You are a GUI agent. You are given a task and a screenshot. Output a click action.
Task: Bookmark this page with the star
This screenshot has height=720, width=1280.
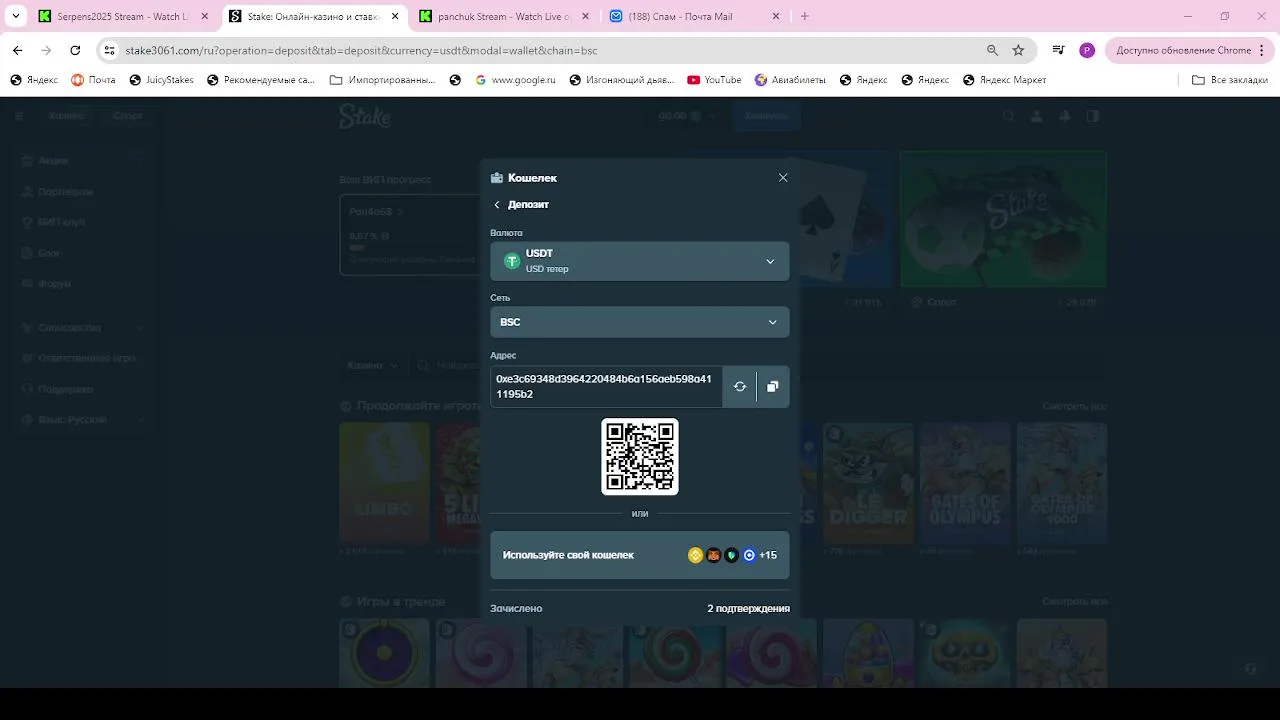click(x=1018, y=50)
